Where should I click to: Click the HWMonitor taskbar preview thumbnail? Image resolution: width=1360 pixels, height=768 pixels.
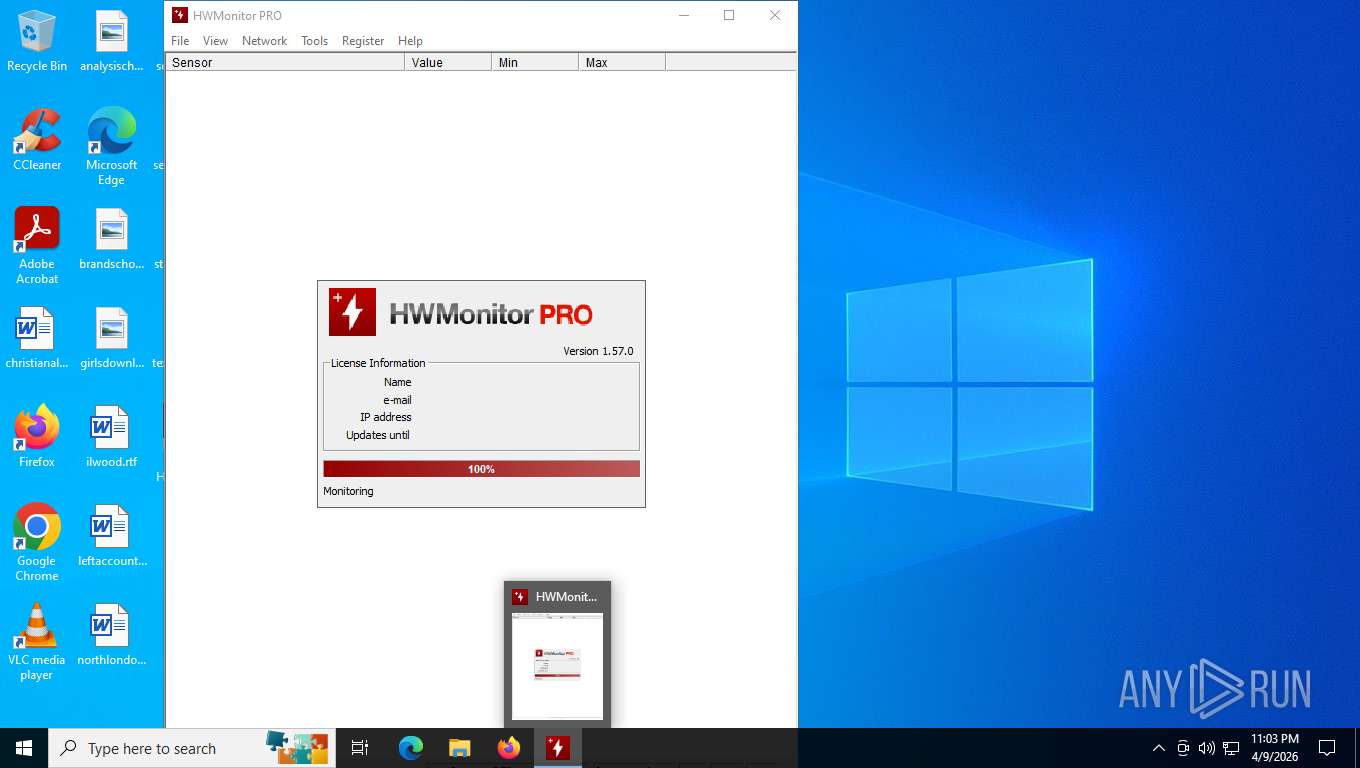pyautogui.click(x=557, y=666)
